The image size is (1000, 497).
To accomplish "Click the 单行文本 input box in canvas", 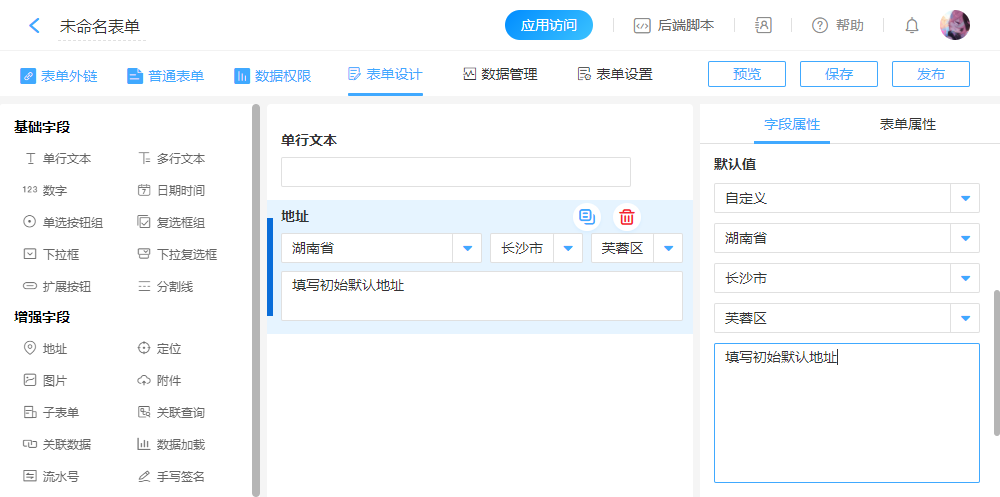I will [x=456, y=172].
